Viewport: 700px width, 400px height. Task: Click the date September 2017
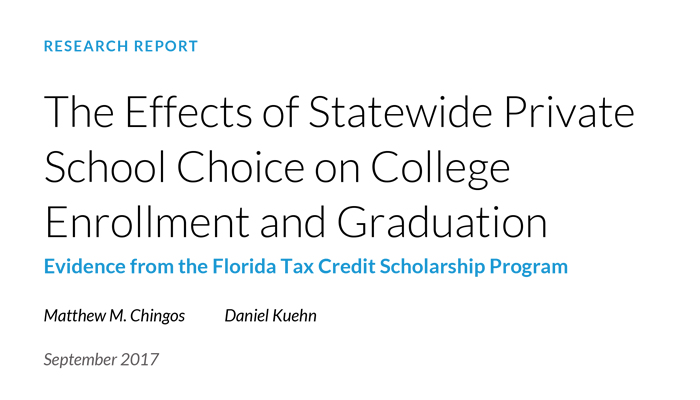click(x=101, y=359)
